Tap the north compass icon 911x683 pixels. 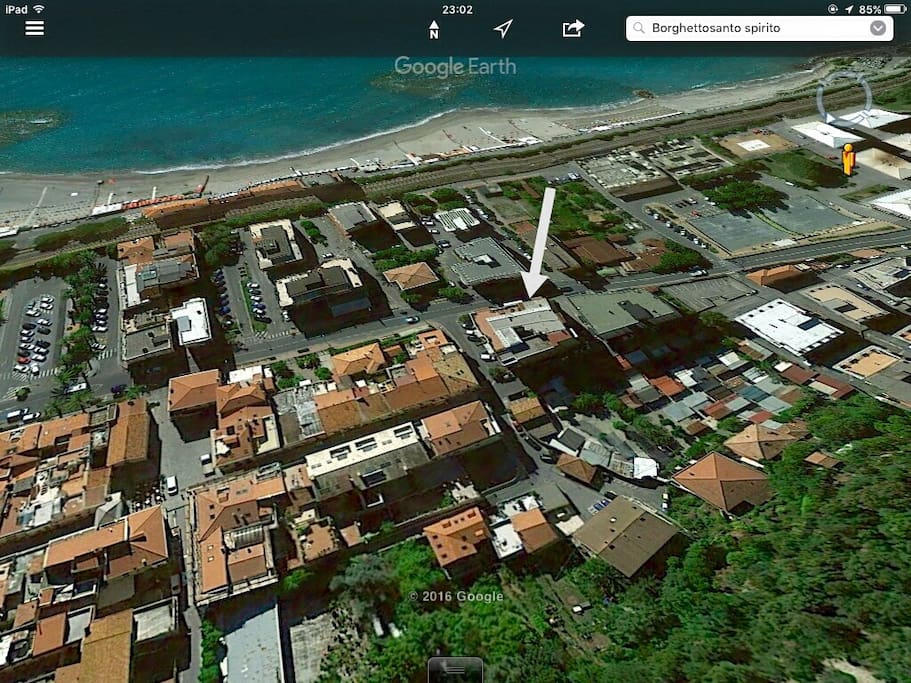pos(433,29)
